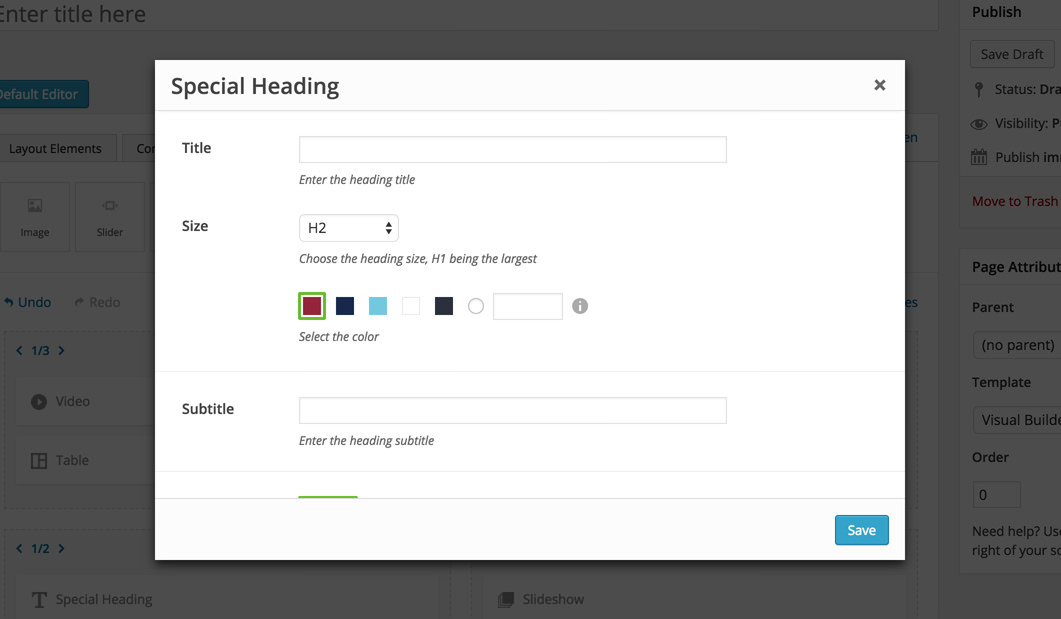Increase 1/2 column width with right chevron
Image resolution: width=1061 pixels, height=619 pixels.
click(61, 549)
